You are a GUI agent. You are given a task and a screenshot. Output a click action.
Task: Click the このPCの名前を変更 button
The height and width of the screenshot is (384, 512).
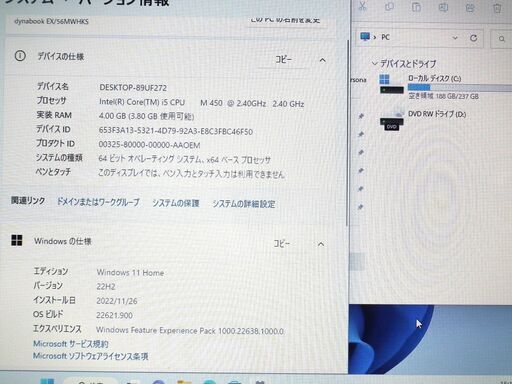coord(286,20)
